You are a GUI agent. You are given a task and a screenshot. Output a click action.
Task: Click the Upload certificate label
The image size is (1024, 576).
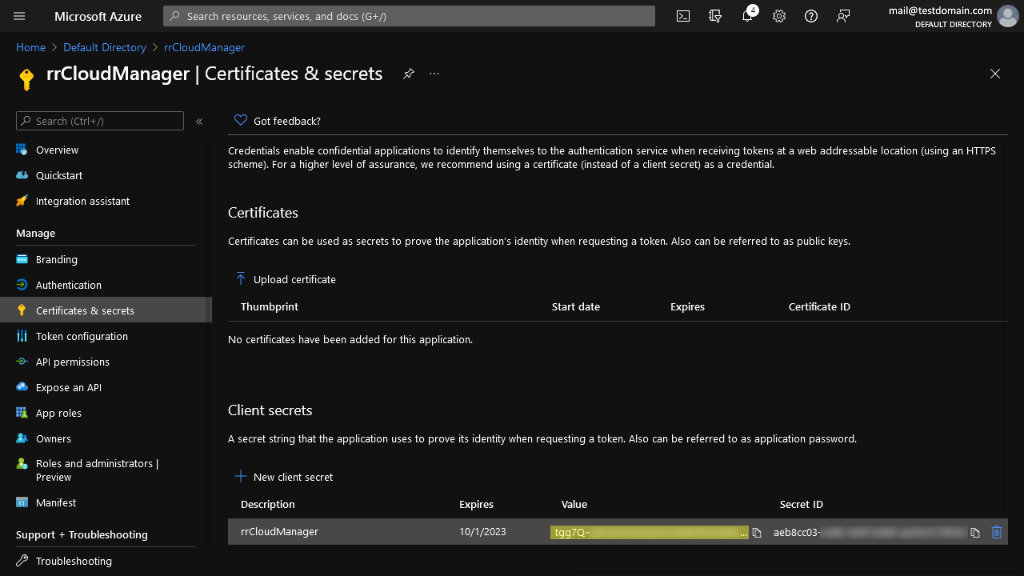point(295,280)
